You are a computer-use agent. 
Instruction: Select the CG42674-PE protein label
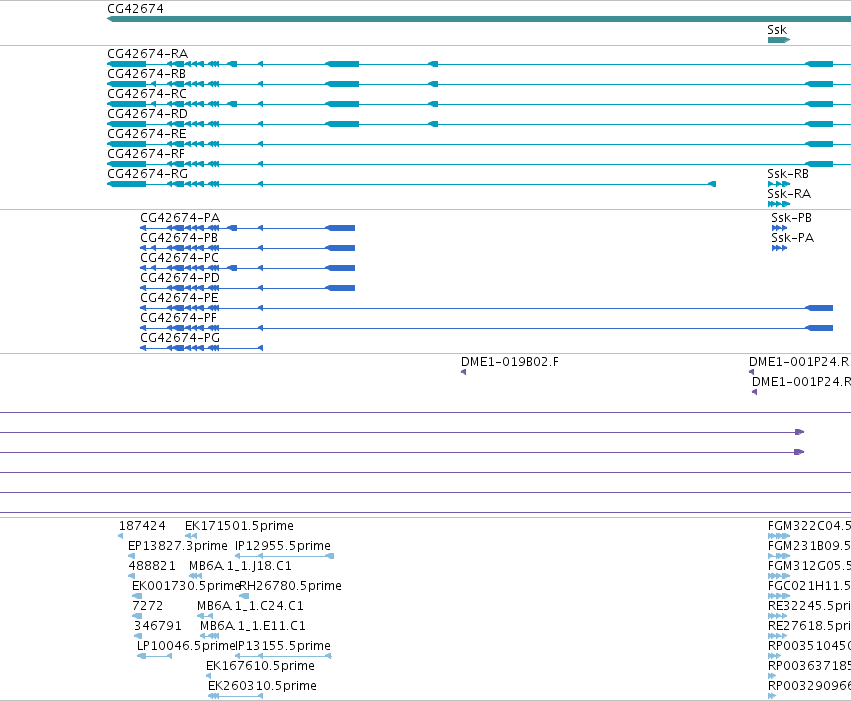179,298
